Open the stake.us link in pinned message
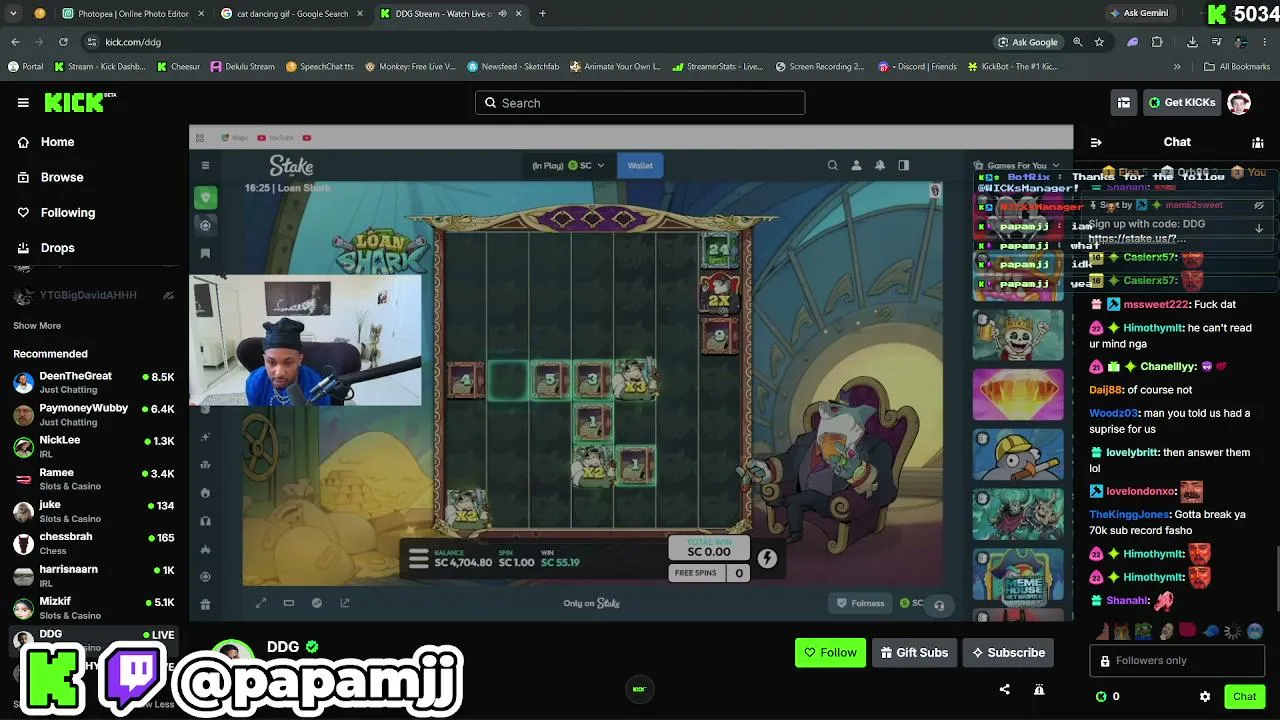 1137,238
